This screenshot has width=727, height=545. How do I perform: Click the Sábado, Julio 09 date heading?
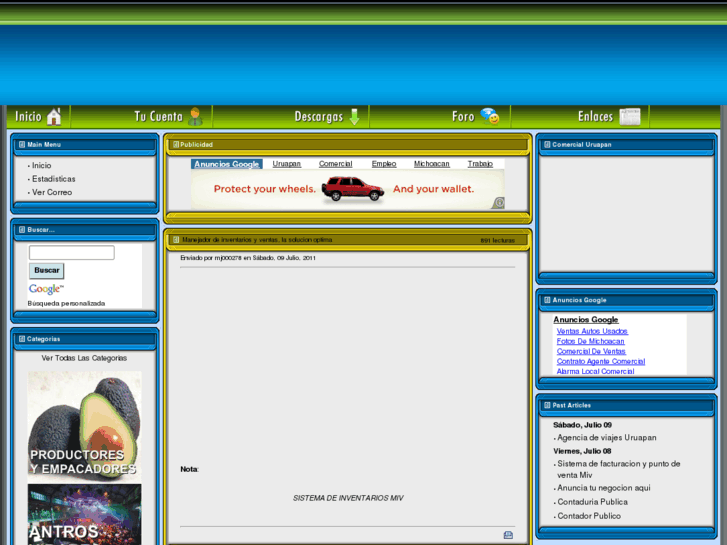click(582, 425)
